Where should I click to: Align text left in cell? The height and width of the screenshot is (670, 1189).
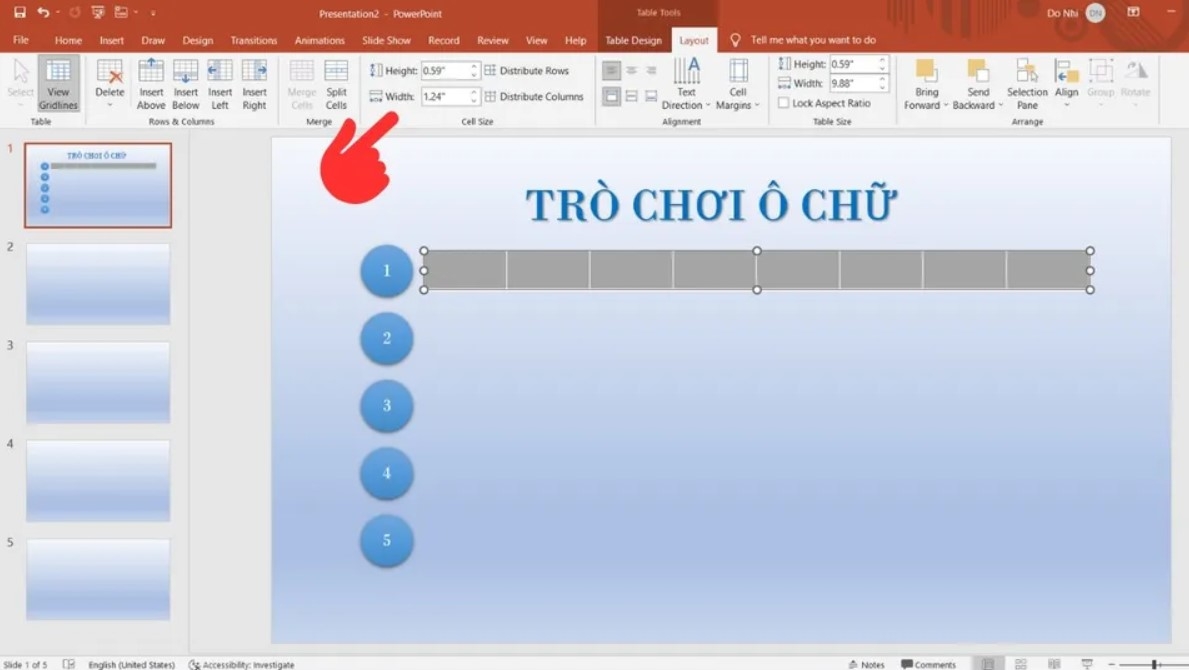point(611,70)
